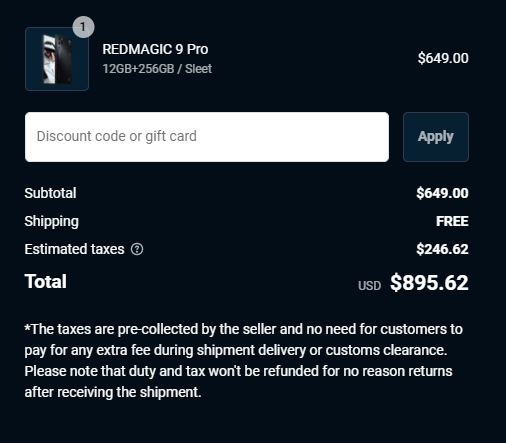Viewport: 506px width, 443px height.
Task: Click the 12GB+256GB / Sleet variant text
Action: [157, 69]
